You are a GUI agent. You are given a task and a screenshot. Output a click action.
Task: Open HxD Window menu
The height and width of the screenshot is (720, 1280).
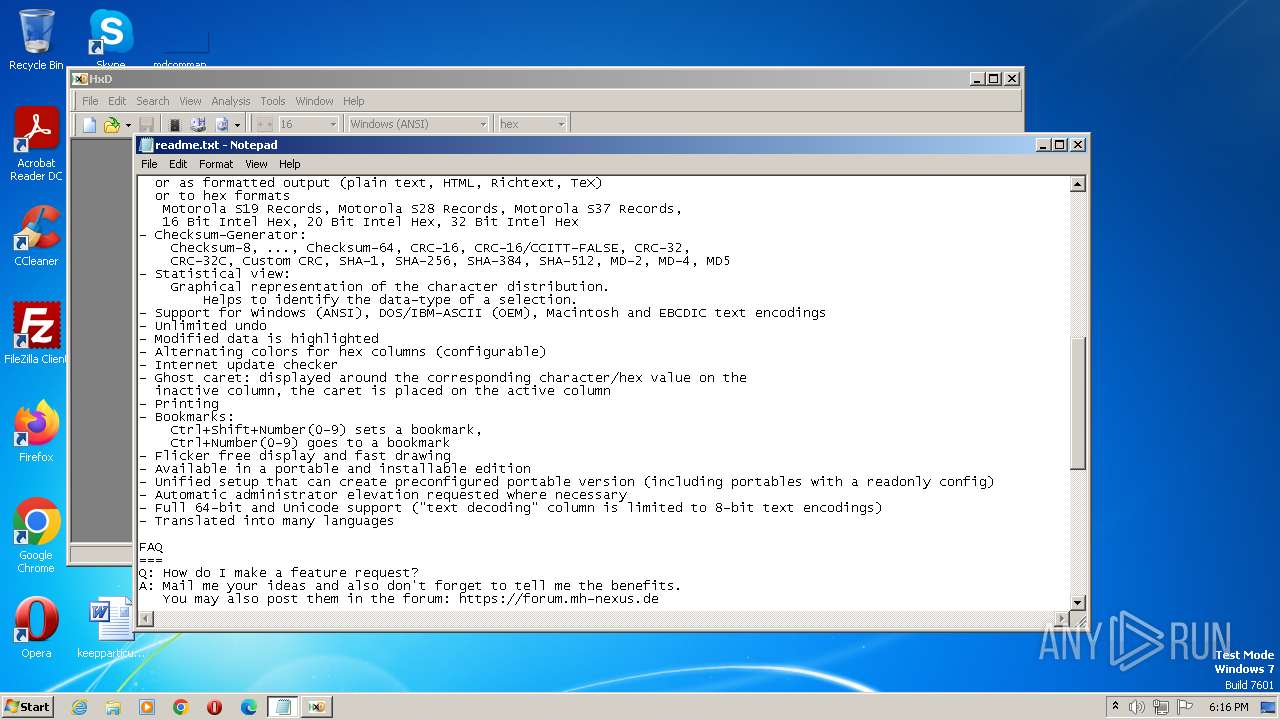(x=314, y=101)
